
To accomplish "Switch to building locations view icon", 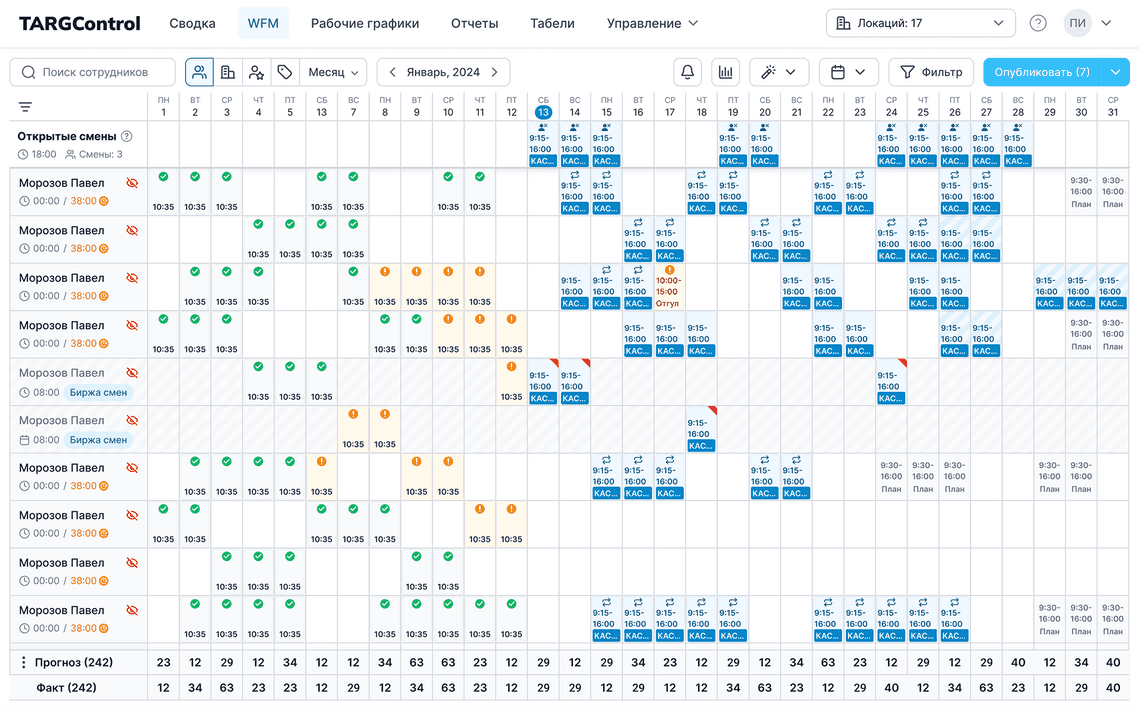I will point(228,72).
